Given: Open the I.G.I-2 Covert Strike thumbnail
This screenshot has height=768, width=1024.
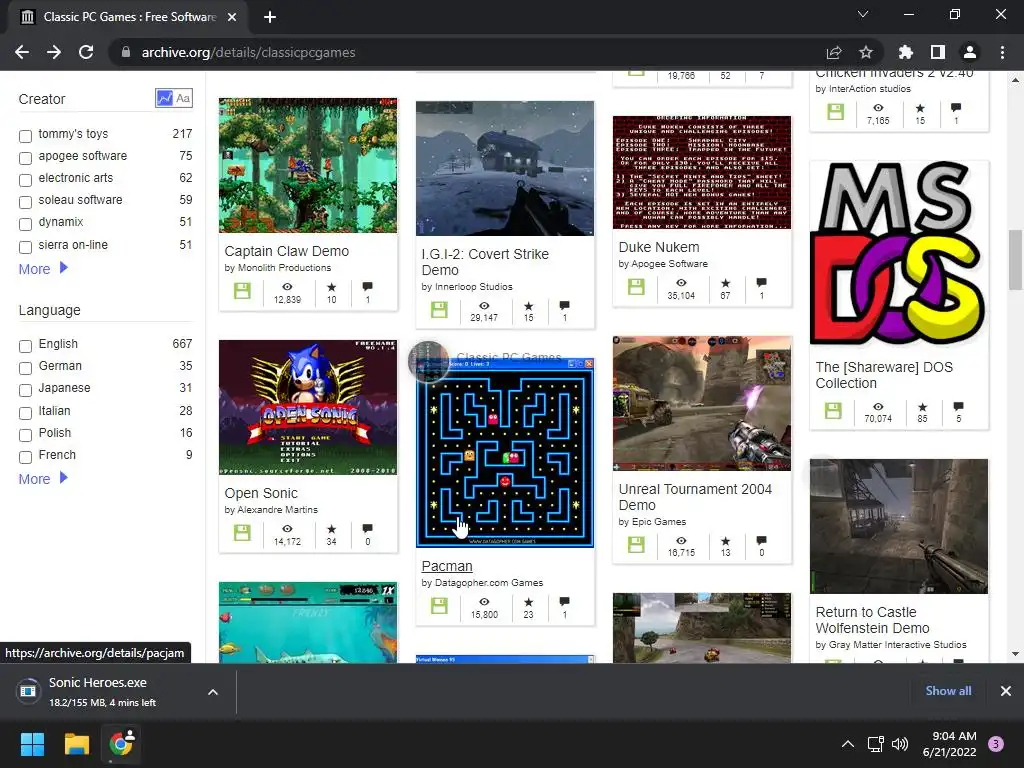Looking at the screenshot, I should pyautogui.click(x=505, y=168).
